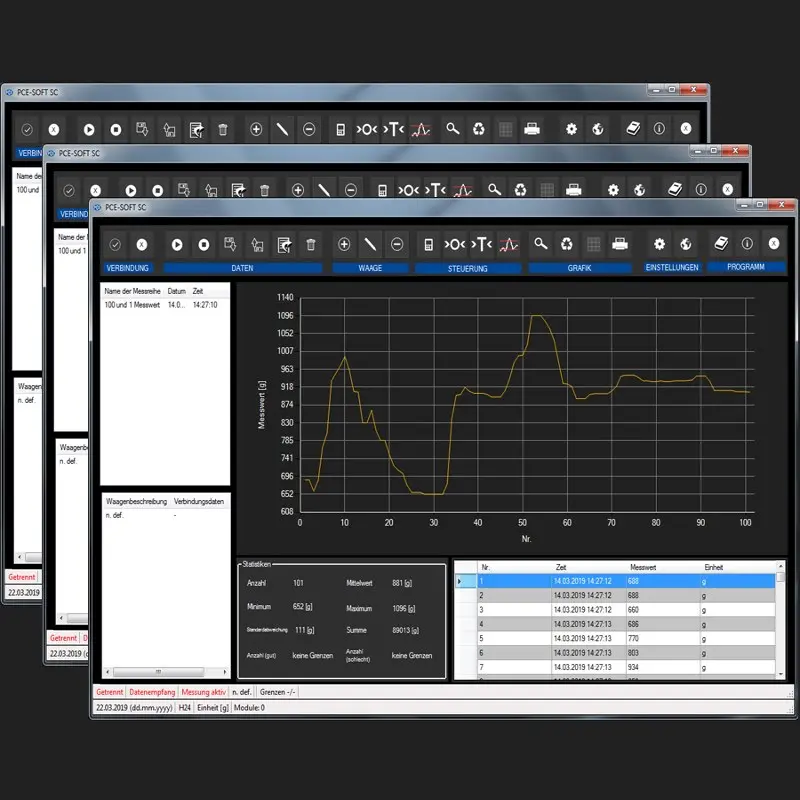Click the Messwert column header in the data table
Viewport: 800px width, 800px height.
pyautogui.click(x=643, y=567)
